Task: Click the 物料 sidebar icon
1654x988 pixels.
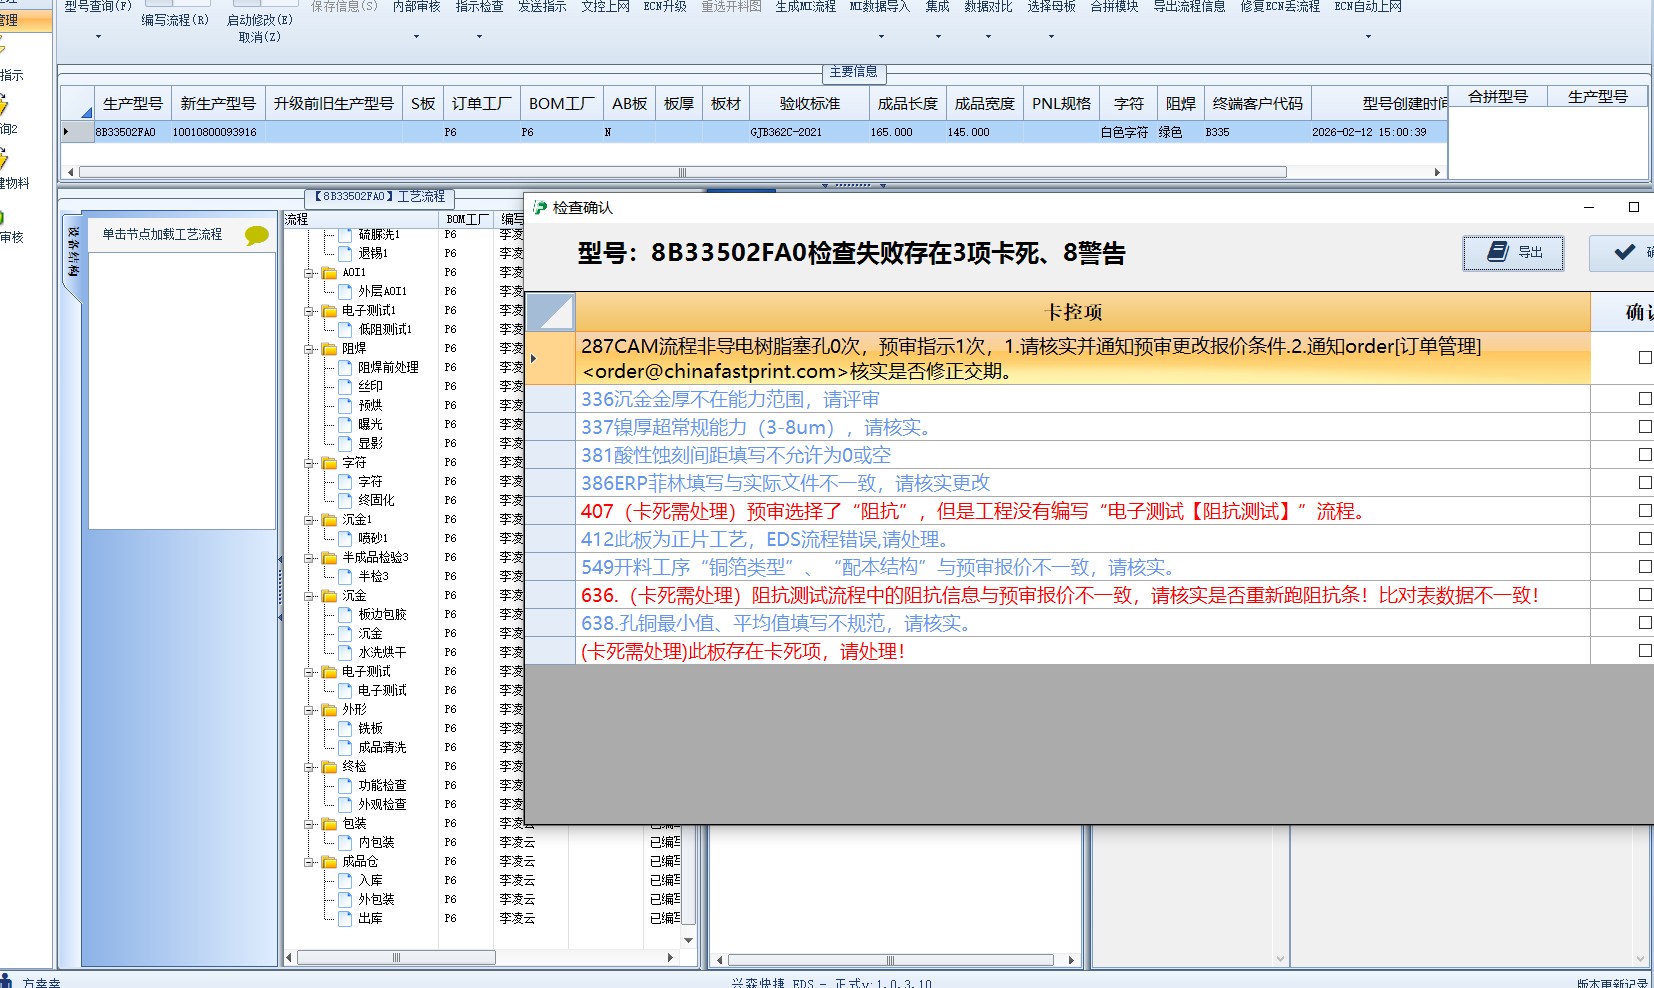Action: (x=4, y=158)
